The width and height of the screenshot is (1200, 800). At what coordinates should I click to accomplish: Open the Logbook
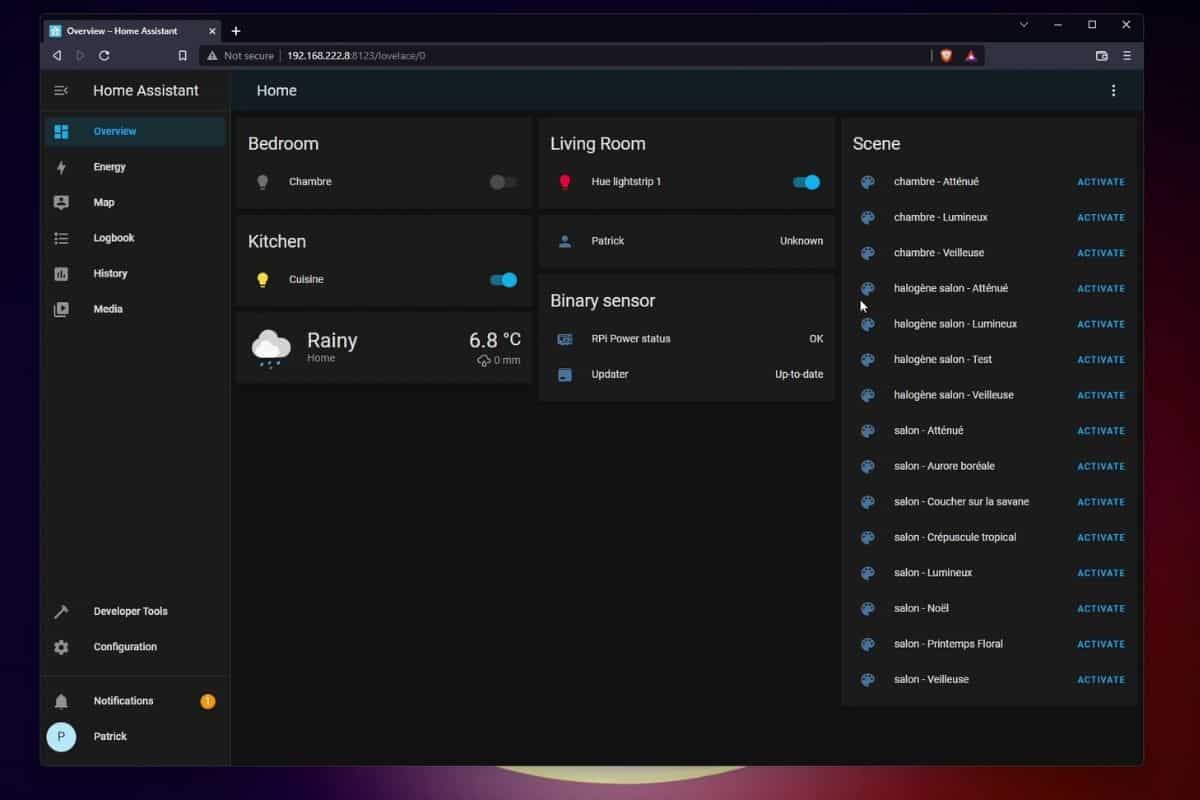[135, 238]
